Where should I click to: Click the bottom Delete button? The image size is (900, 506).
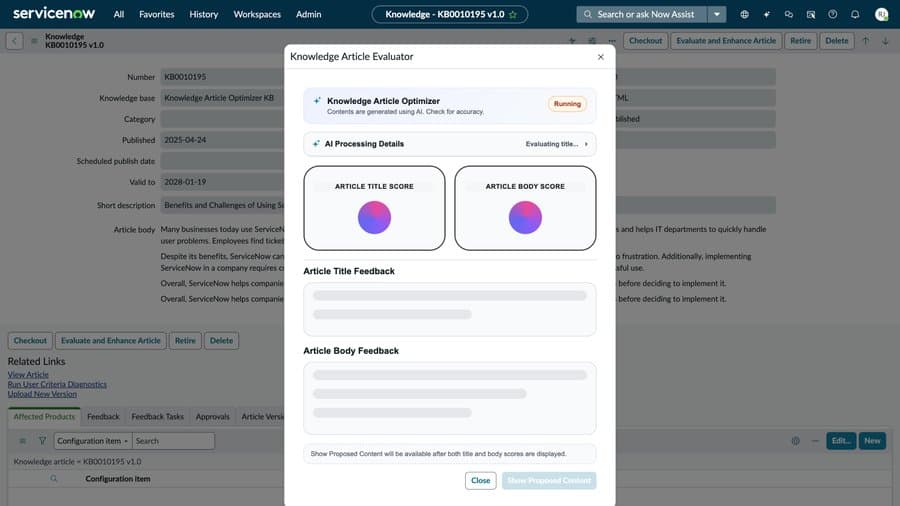tap(222, 341)
